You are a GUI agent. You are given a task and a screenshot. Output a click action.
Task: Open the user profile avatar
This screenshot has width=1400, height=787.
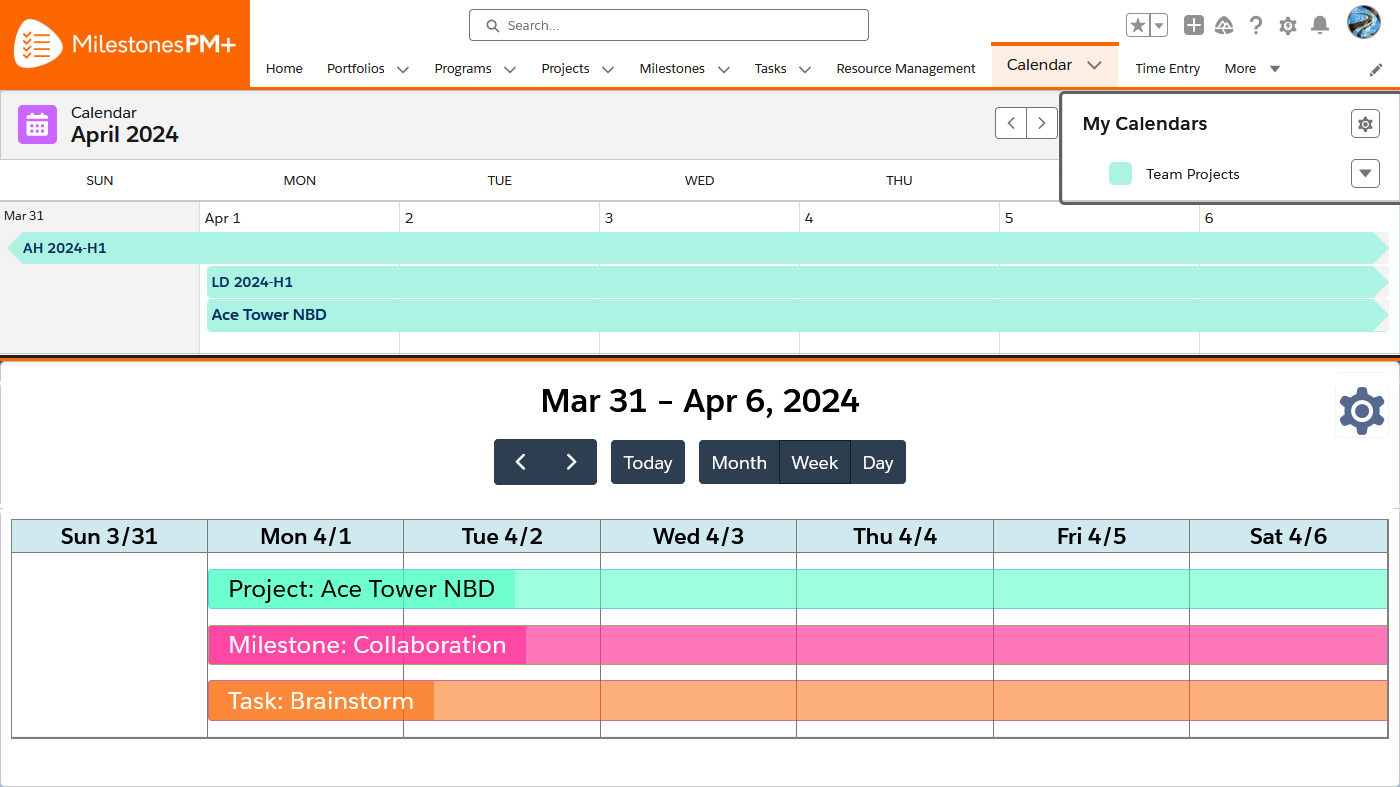point(1364,23)
